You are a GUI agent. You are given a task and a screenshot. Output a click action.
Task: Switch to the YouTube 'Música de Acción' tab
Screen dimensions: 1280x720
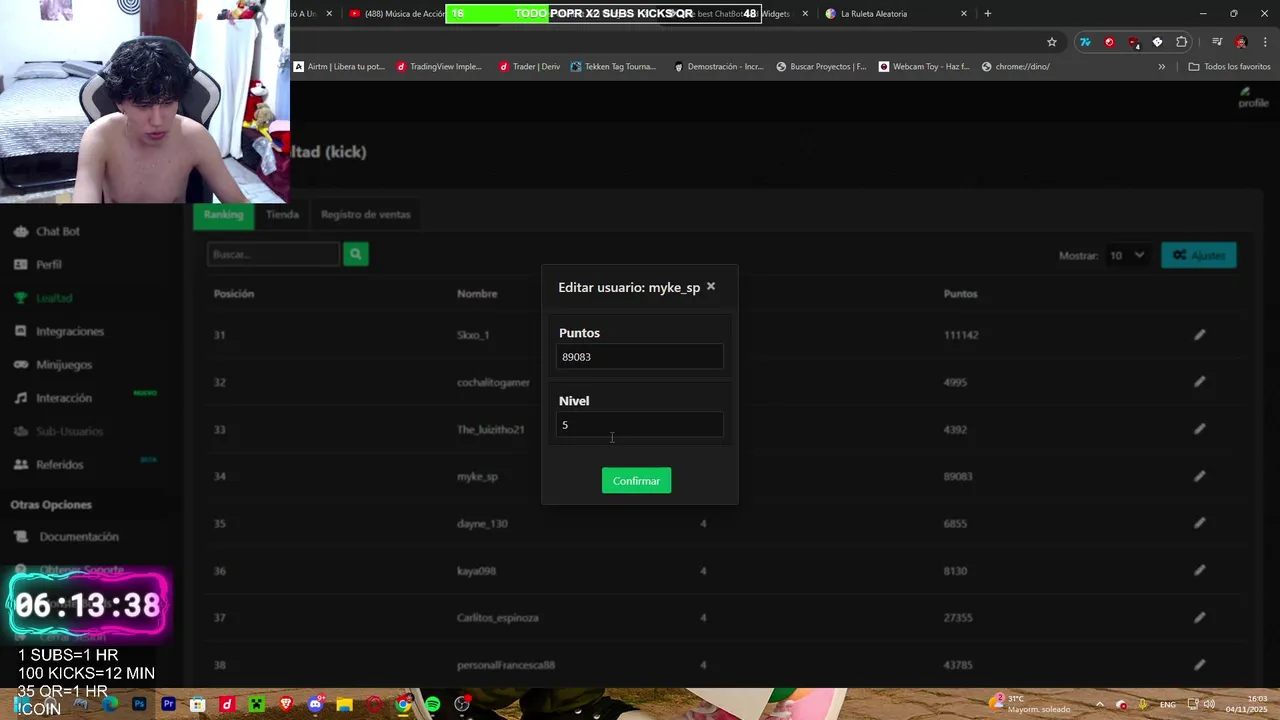pyautogui.click(x=396, y=14)
